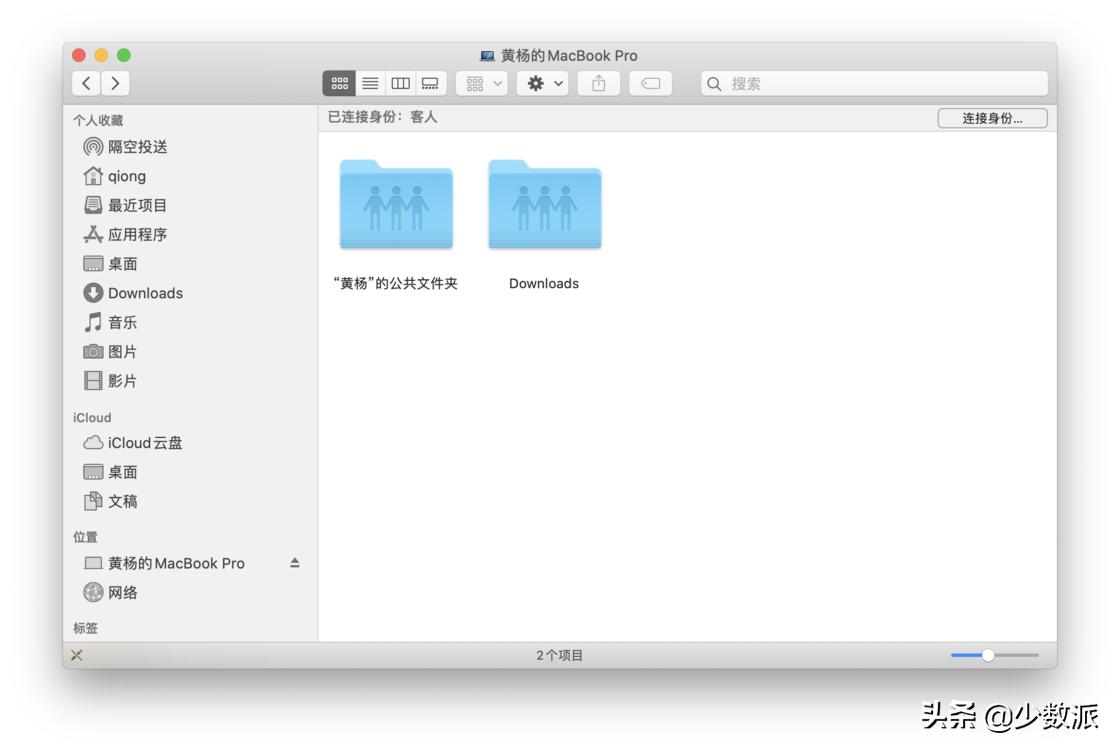Switch to list view mode

370,84
